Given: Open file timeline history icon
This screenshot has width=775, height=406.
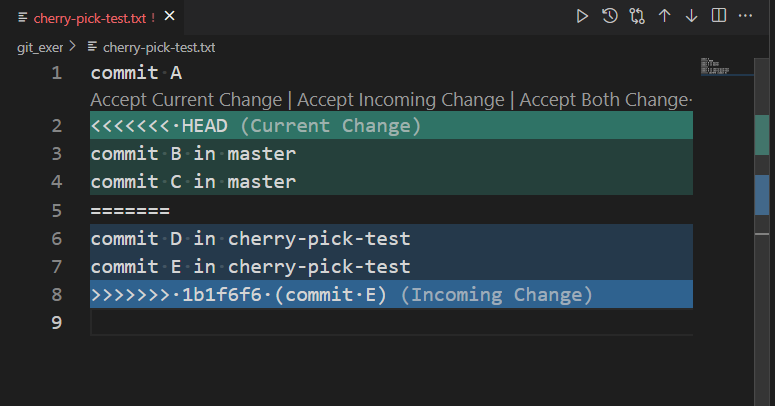Looking at the screenshot, I should (610, 16).
